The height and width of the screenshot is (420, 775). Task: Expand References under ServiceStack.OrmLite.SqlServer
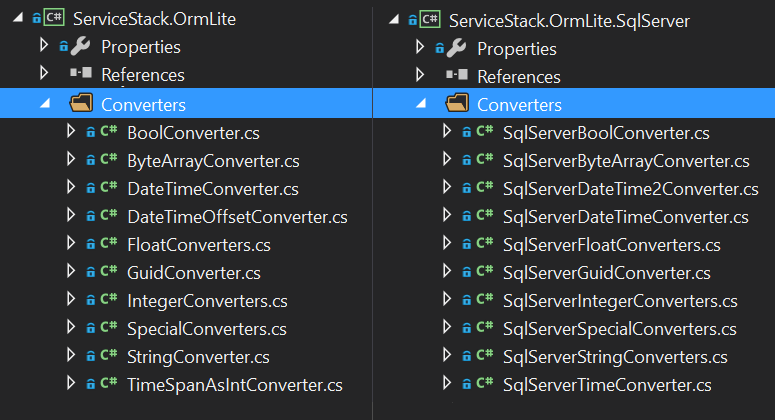point(420,75)
